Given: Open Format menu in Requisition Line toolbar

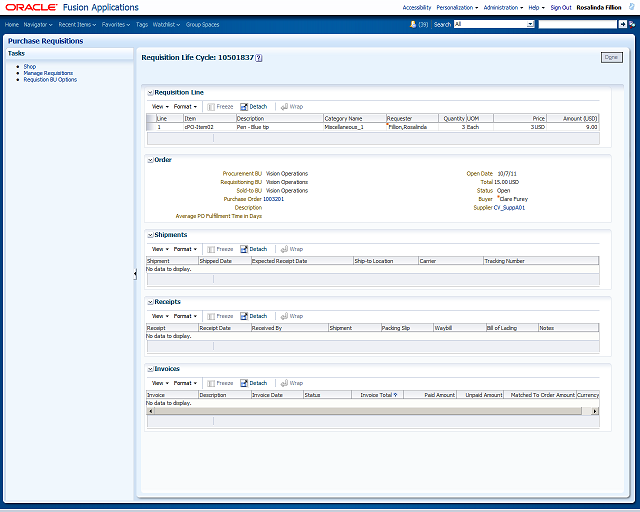Looking at the screenshot, I should 185,107.
